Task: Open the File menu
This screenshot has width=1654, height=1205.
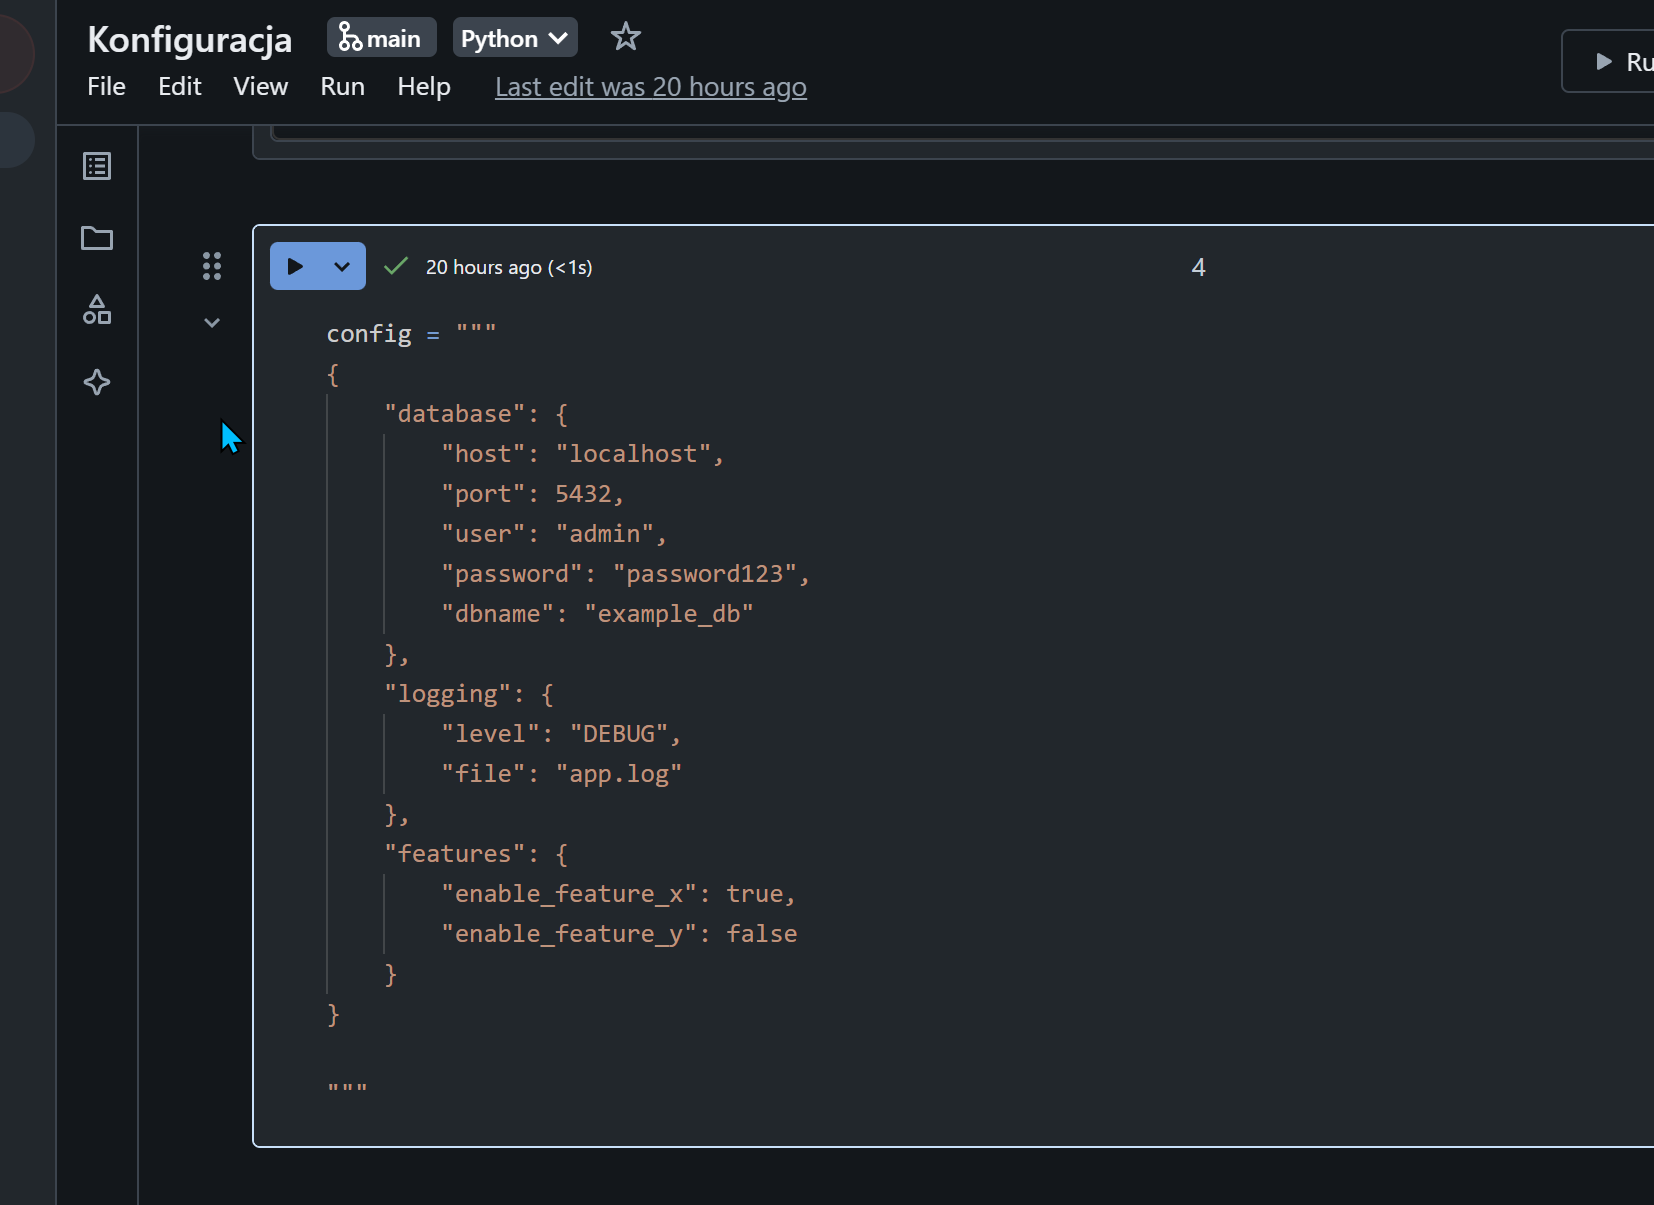Action: pos(106,87)
